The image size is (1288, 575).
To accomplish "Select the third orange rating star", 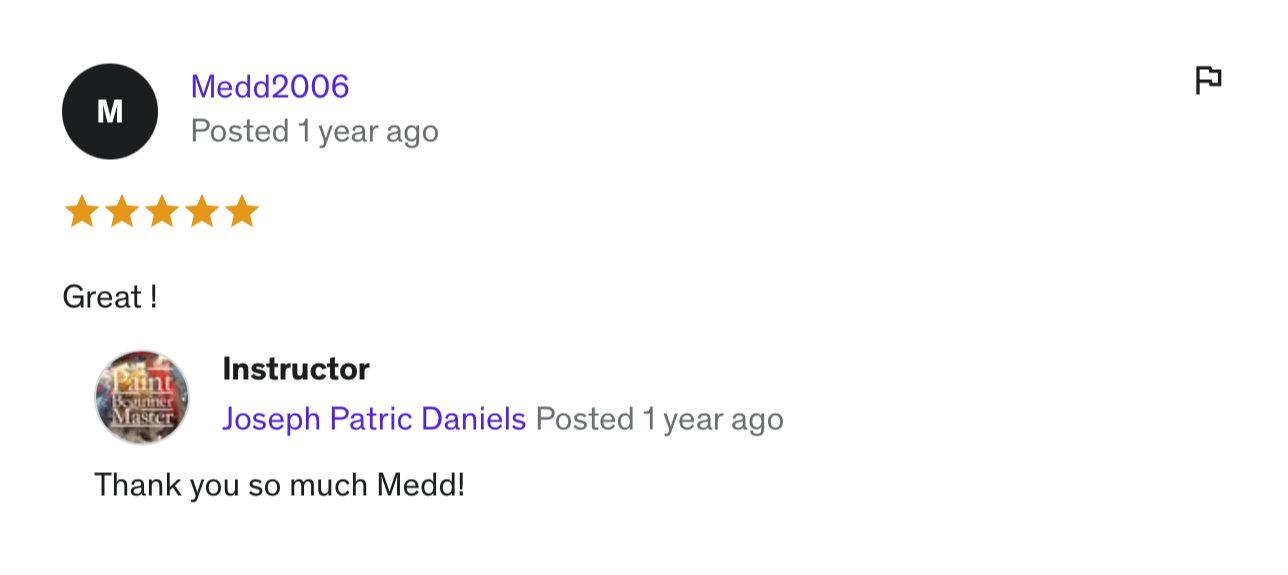I will pos(161,212).
